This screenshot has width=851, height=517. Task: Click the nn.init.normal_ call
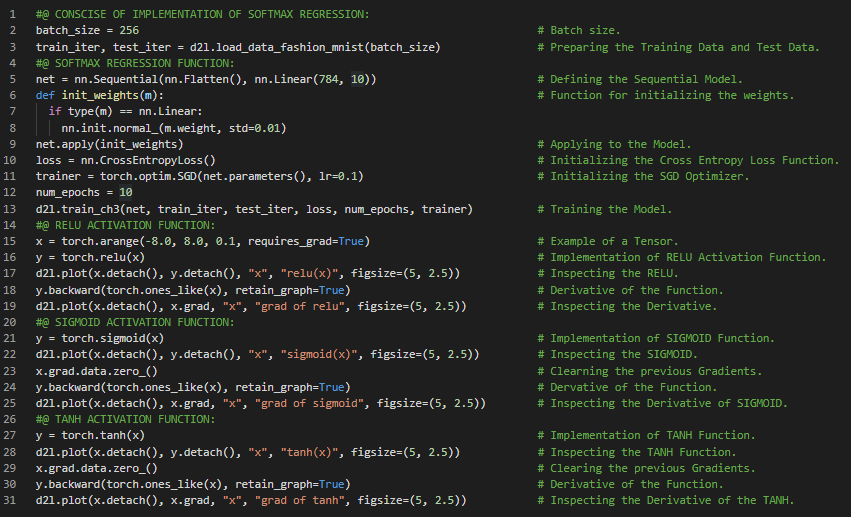tap(111, 128)
